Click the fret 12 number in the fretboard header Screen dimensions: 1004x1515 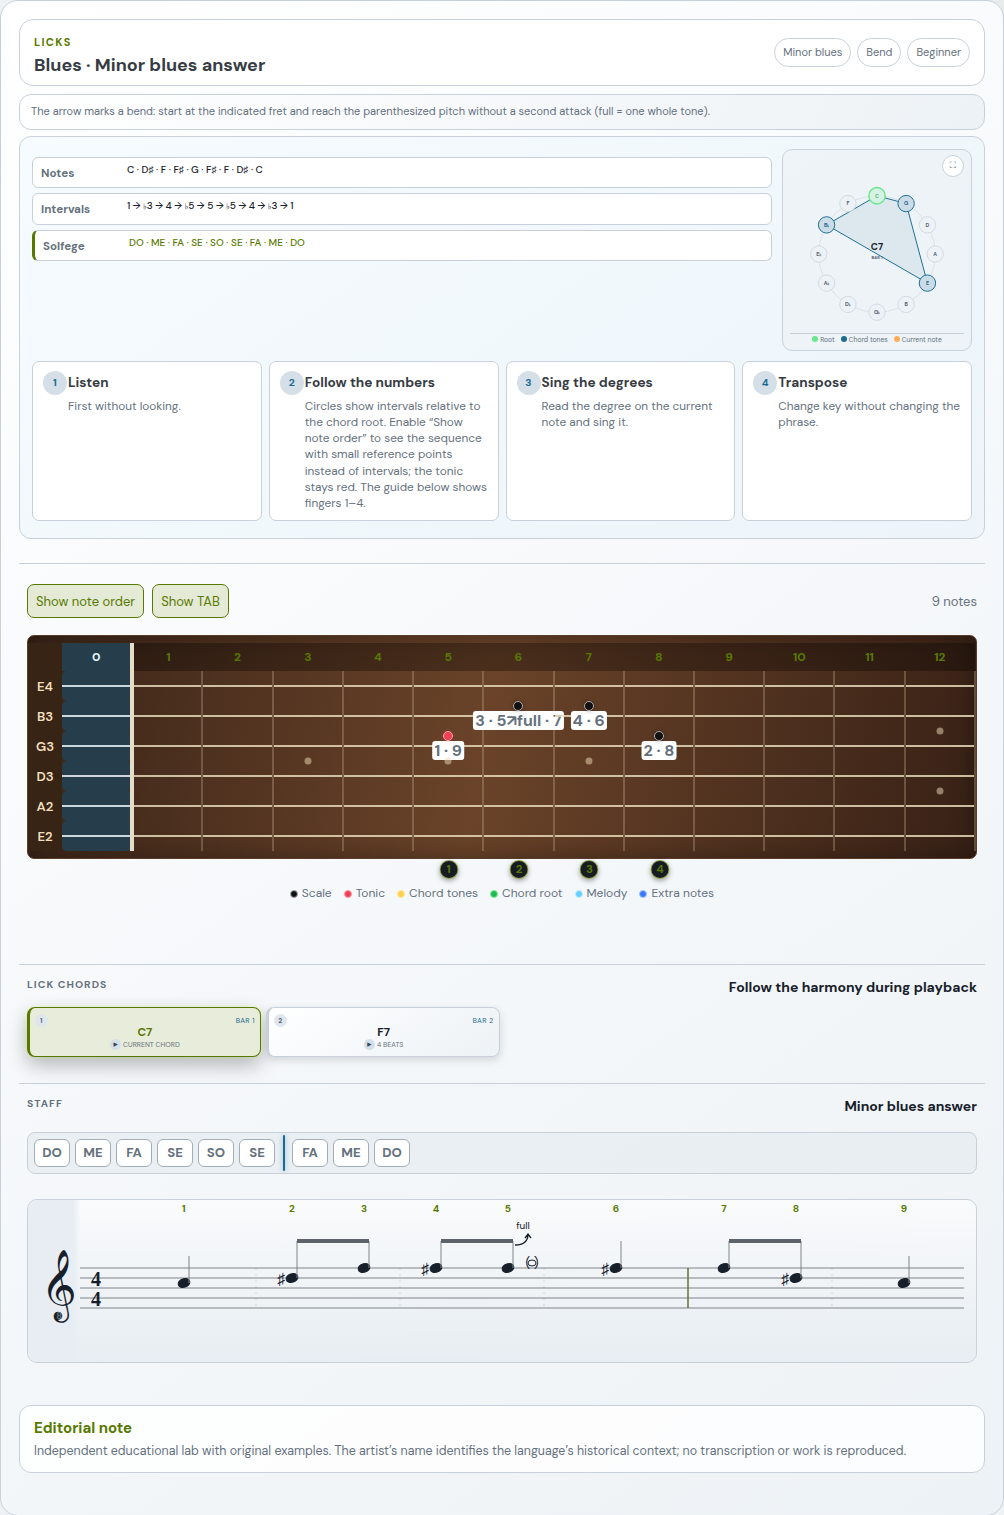(940, 657)
